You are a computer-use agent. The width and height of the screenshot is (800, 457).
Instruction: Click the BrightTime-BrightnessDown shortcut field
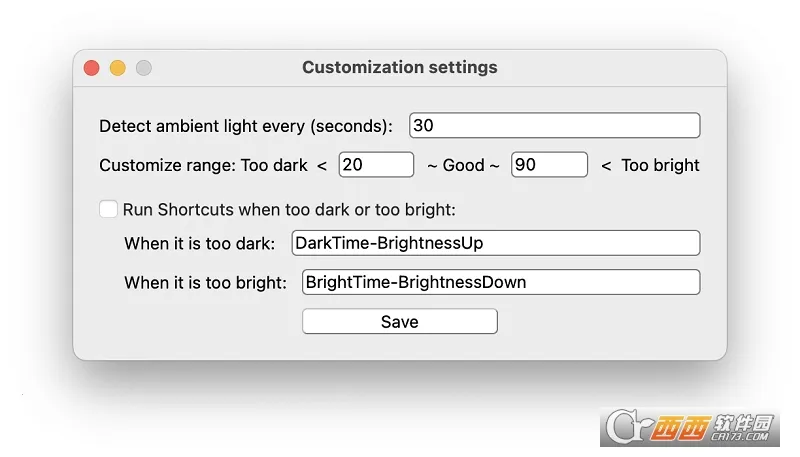500,282
